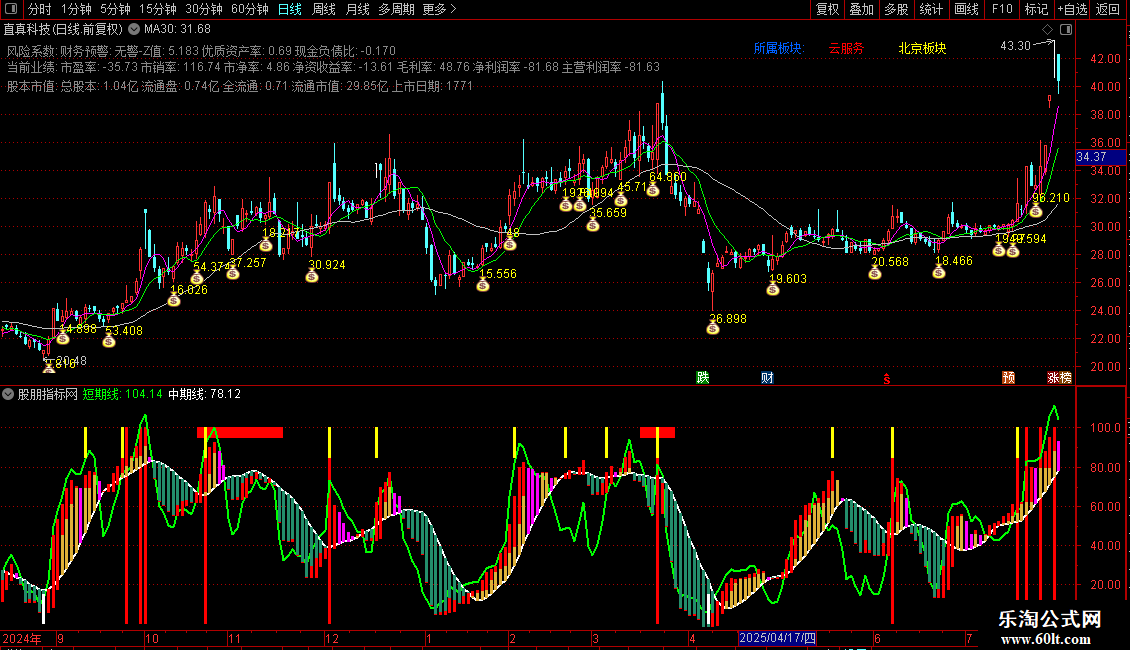The height and width of the screenshot is (650, 1130).
Task: Activate the 画线 drawing tool
Action: (966, 9)
